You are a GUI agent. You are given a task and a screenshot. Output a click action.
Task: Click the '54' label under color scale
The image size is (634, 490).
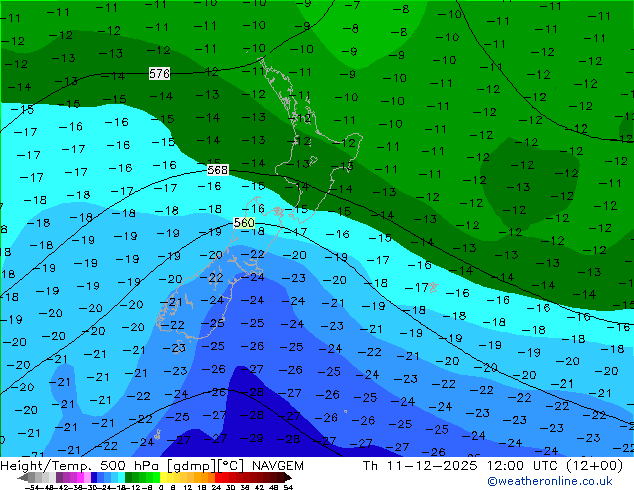click(288, 487)
